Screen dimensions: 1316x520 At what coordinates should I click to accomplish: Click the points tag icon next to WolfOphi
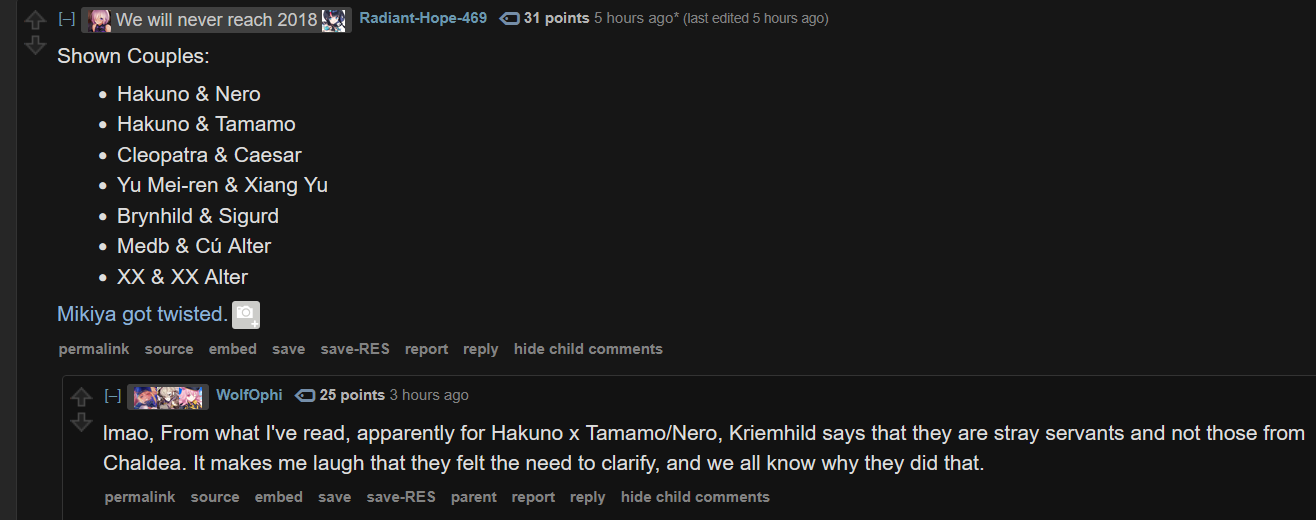[x=305, y=396]
